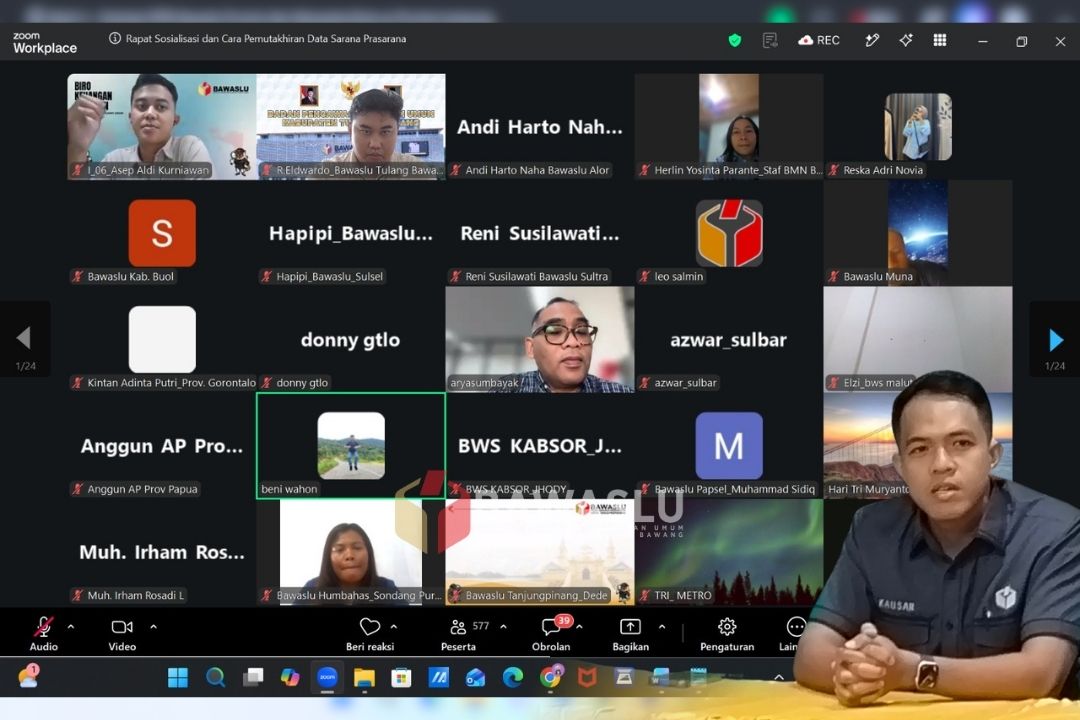Open the meeting information icon
1080x720 pixels.
coord(115,39)
